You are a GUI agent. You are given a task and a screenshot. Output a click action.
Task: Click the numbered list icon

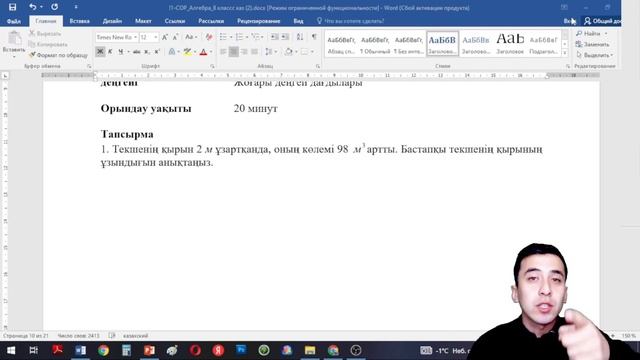pyautogui.click(x=240, y=37)
